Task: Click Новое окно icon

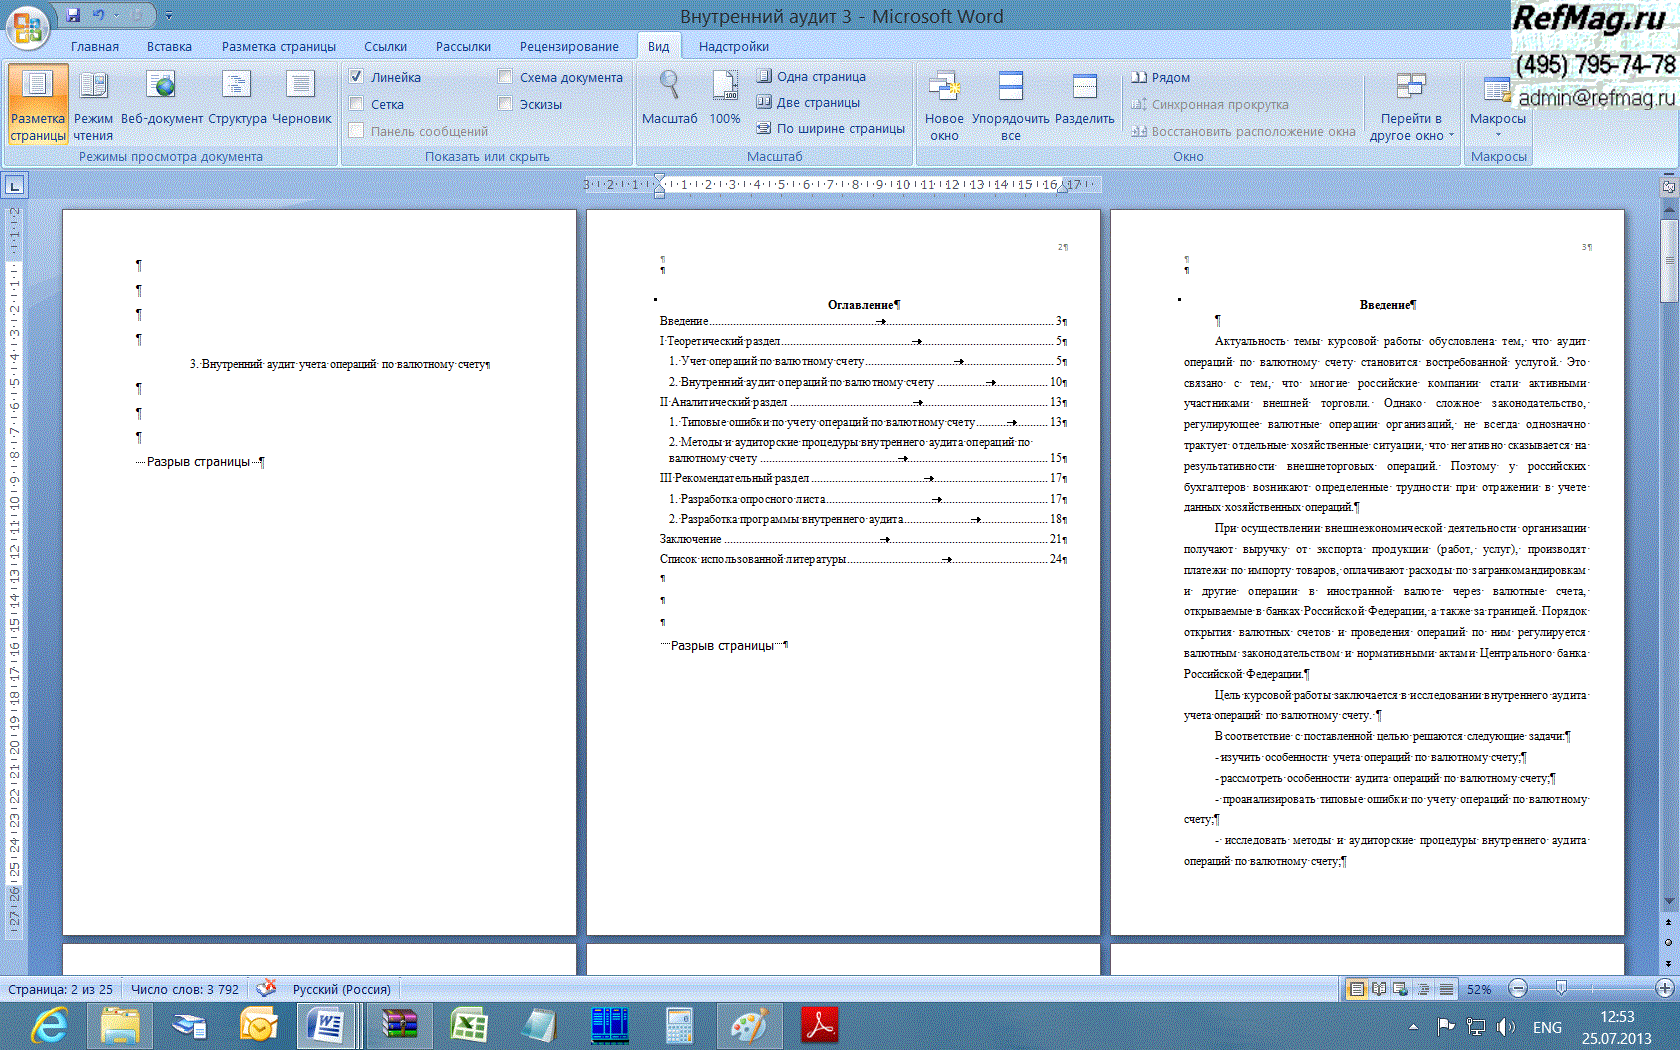Action: coord(943,88)
